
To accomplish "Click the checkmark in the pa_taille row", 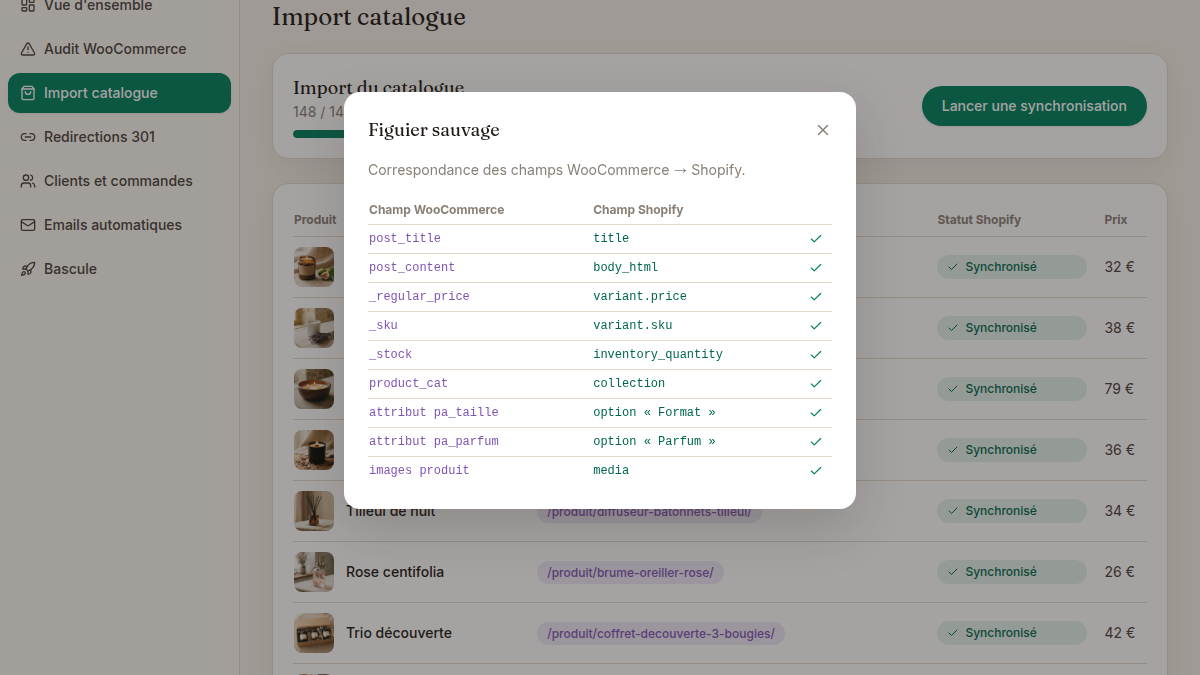I will tap(816, 413).
